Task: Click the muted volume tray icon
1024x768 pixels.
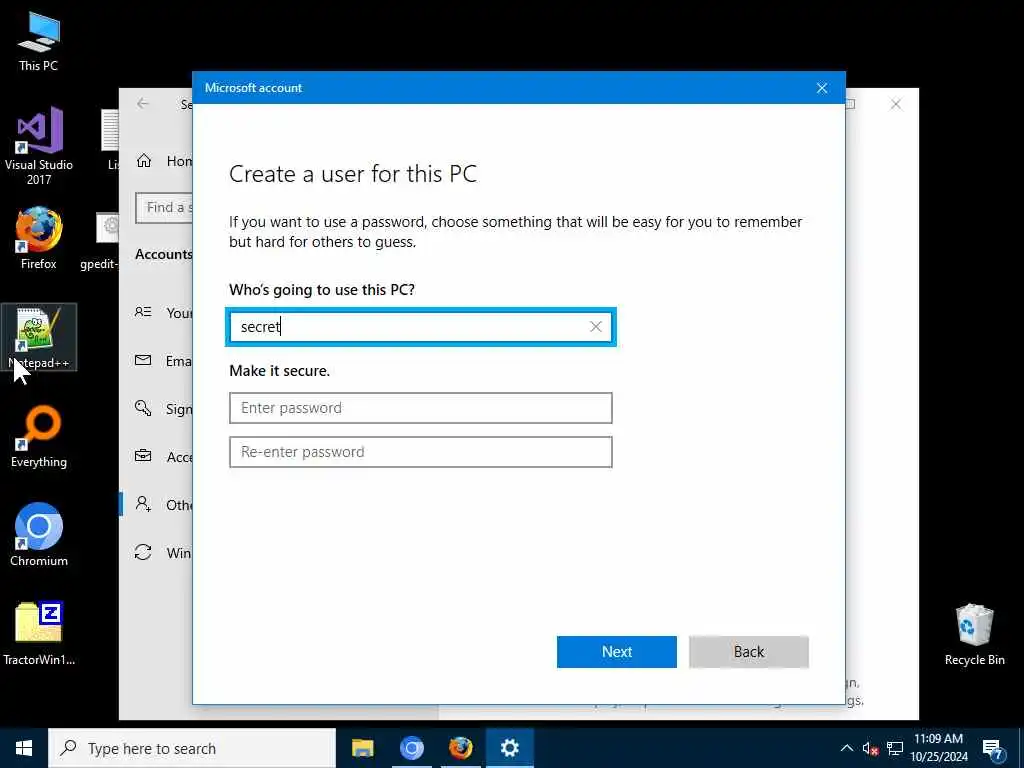Action: (870, 748)
